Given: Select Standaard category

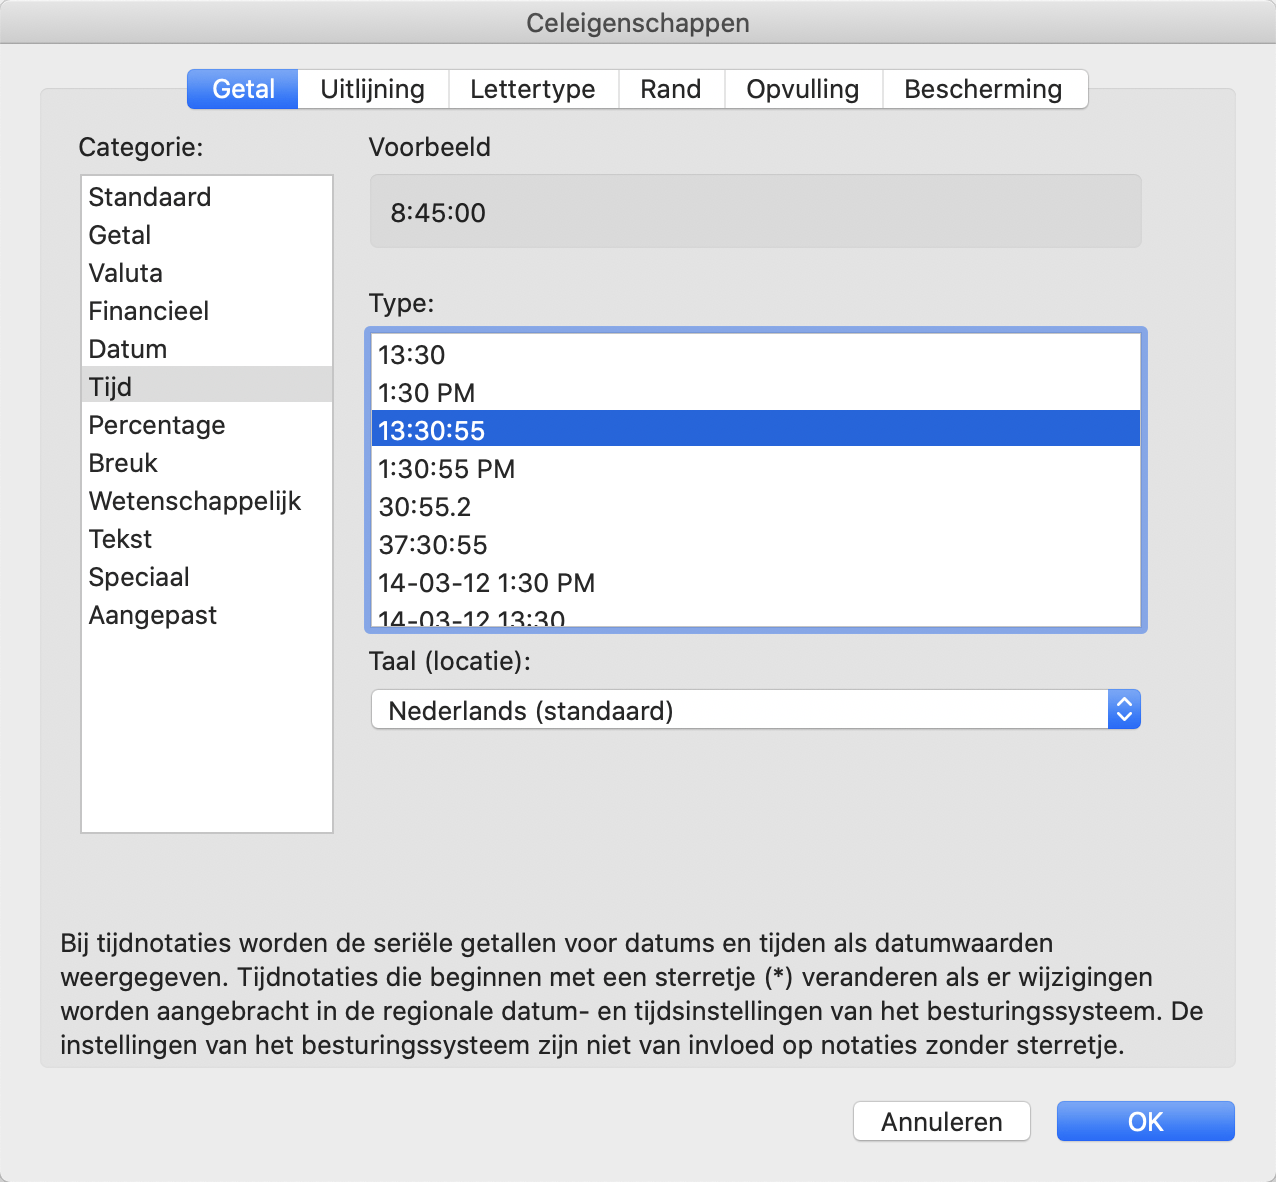Looking at the screenshot, I should [x=207, y=197].
